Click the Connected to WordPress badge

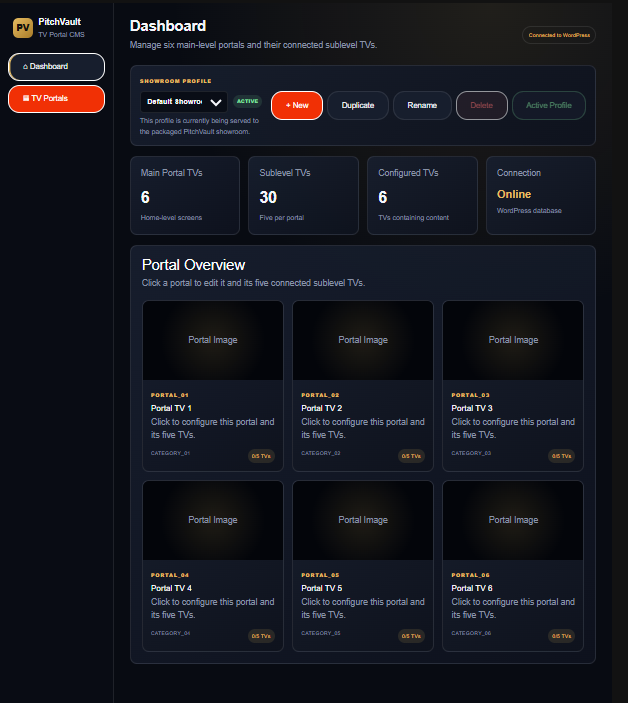(x=559, y=35)
